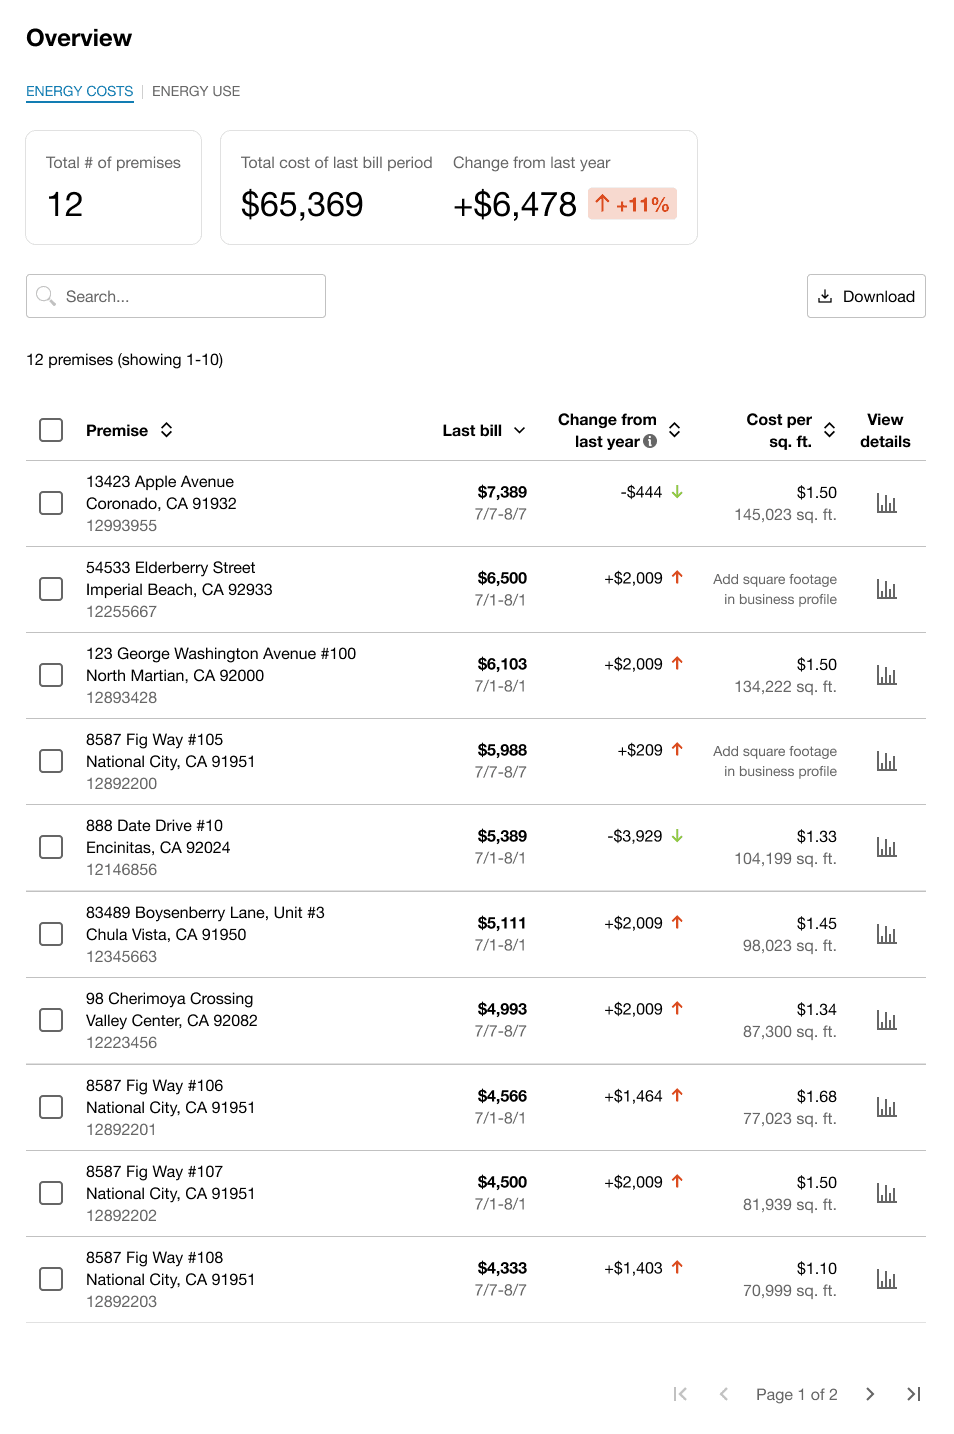This screenshot has height=1434, width=954.
Task: View details chart for 8587 Fig Way #108
Action: [886, 1279]
